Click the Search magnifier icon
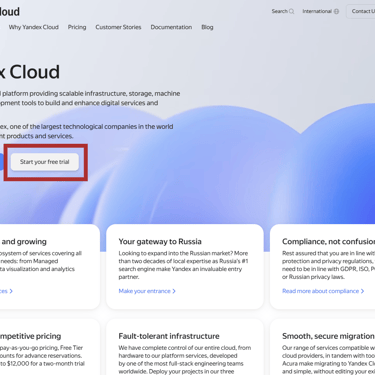 291,11
